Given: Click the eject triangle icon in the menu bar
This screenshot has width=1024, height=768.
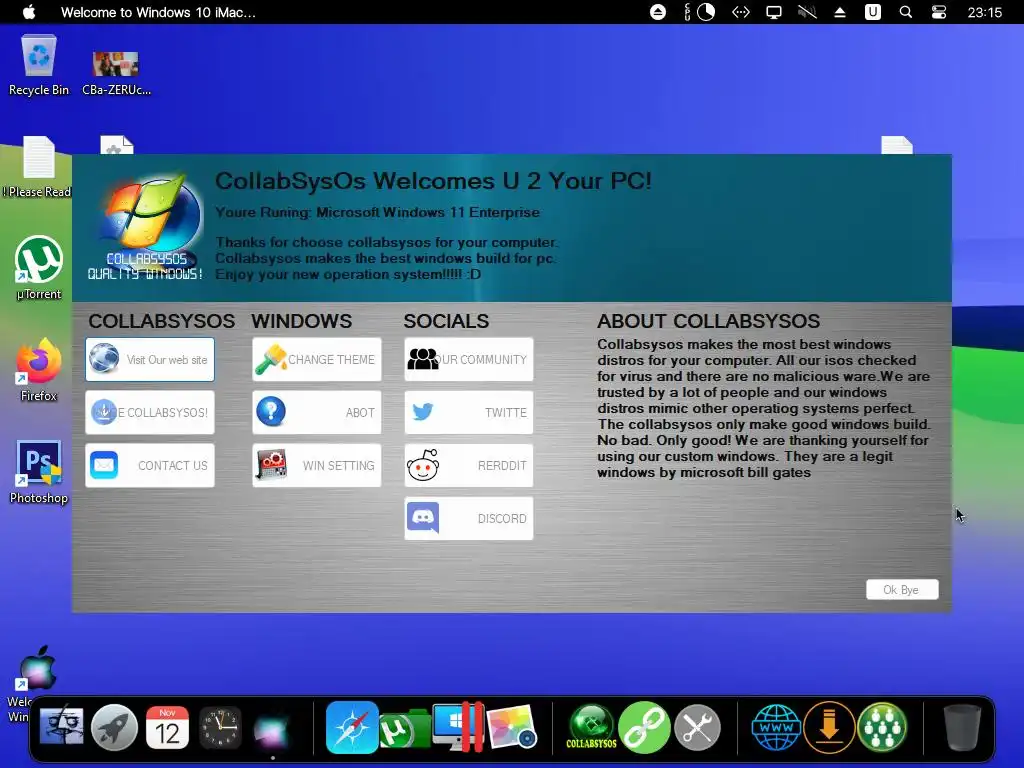Looking at the screenshot, I should point(840,12).
